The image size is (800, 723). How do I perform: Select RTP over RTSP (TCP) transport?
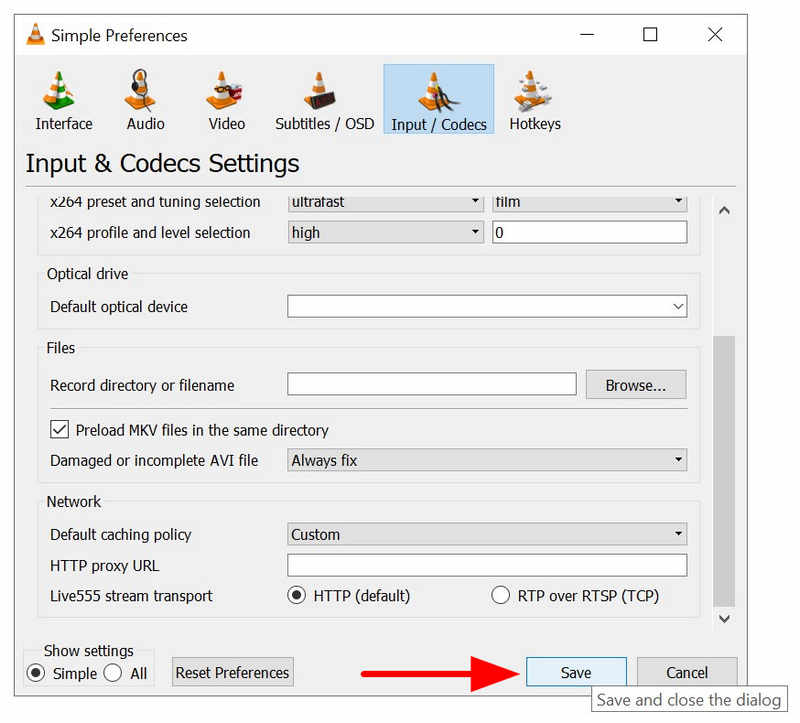tap(501, 596)
